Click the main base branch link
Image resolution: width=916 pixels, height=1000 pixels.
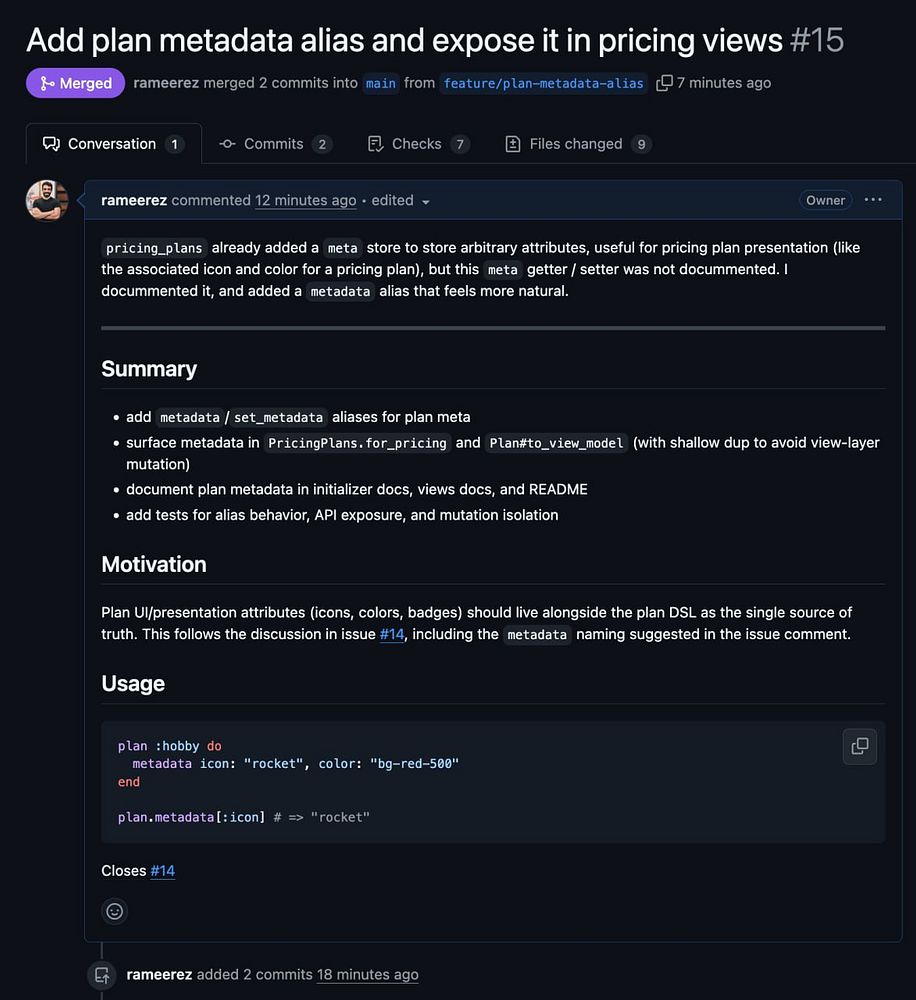click(x=380, y=83)
